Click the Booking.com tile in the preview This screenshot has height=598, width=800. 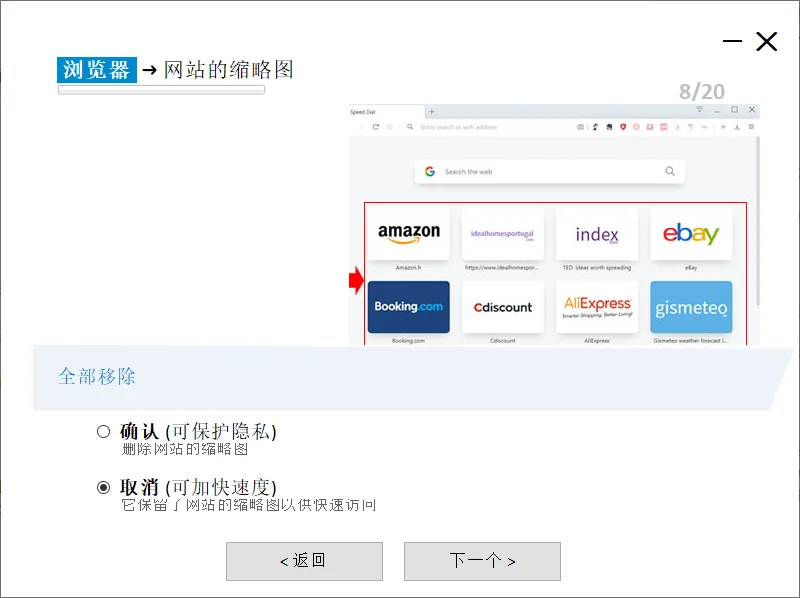(x=409, y=307)
